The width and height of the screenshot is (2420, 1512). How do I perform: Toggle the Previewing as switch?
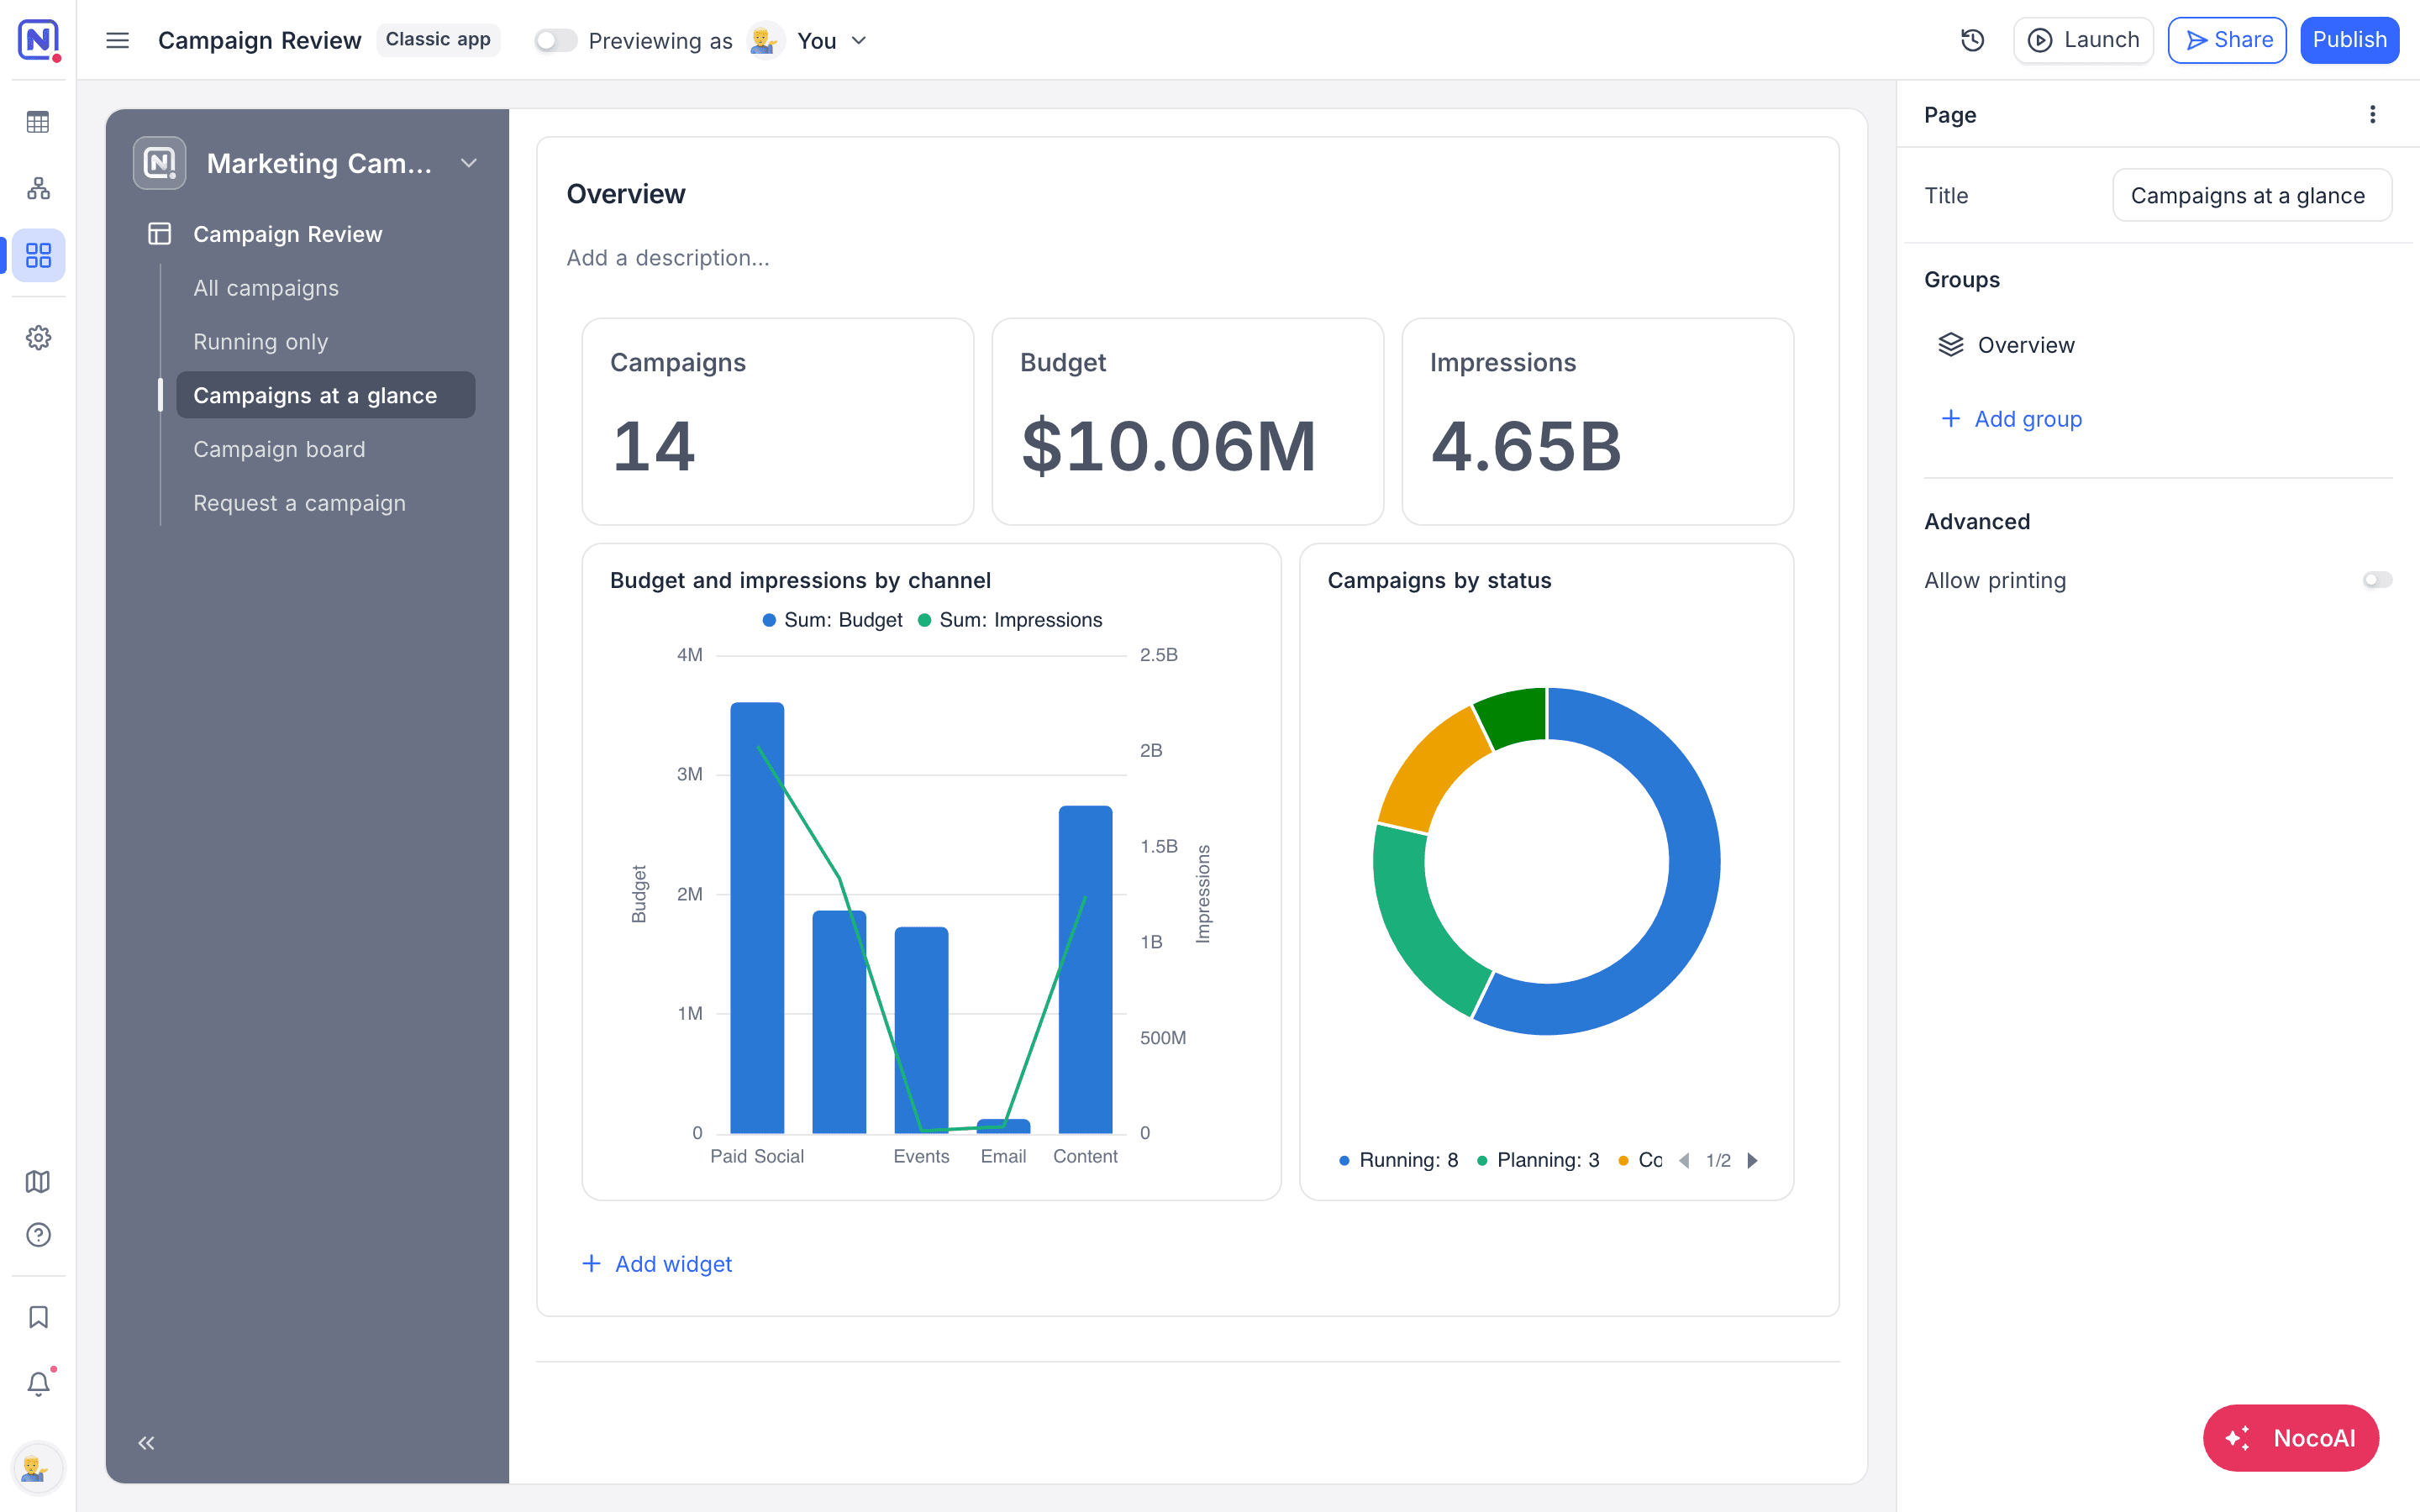[x=555, y=40]
